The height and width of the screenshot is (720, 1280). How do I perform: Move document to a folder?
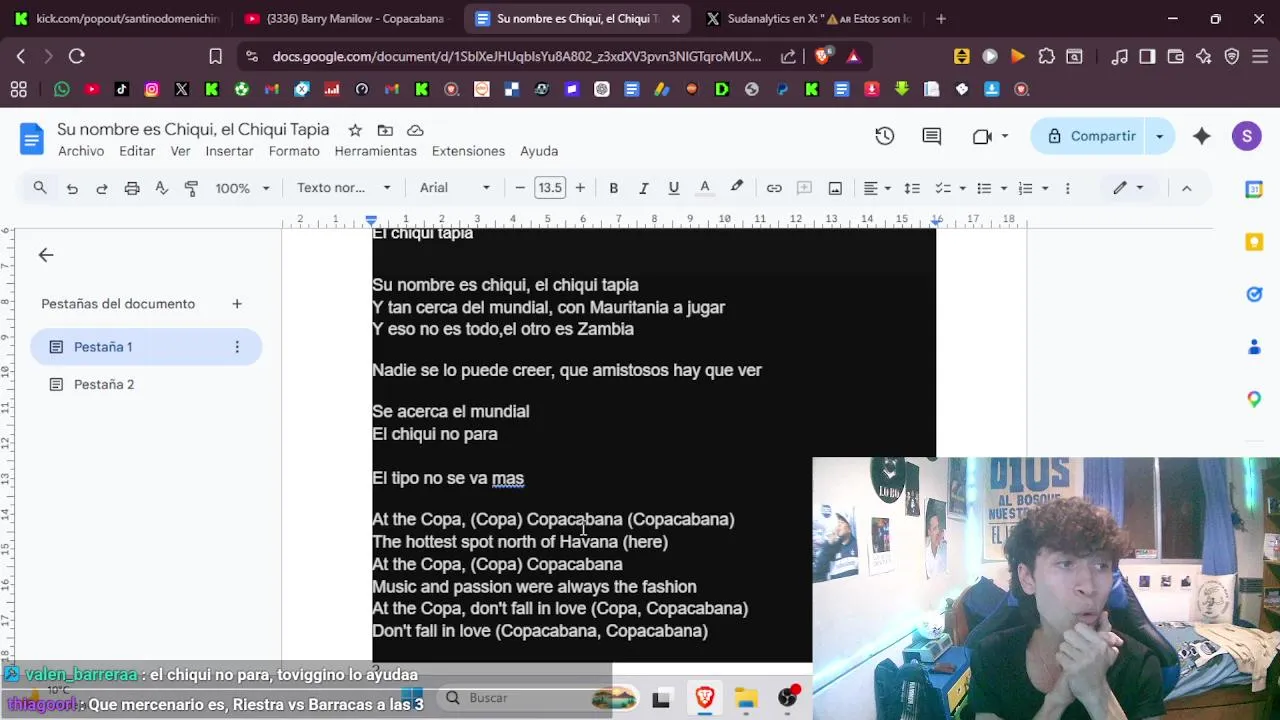click(x=385, y=130)
